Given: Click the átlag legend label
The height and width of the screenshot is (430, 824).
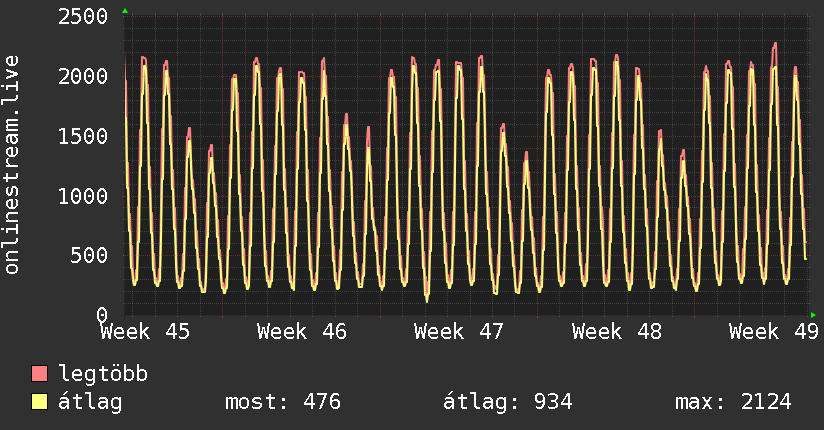Looking at the screenshot, I should (90, 402).
